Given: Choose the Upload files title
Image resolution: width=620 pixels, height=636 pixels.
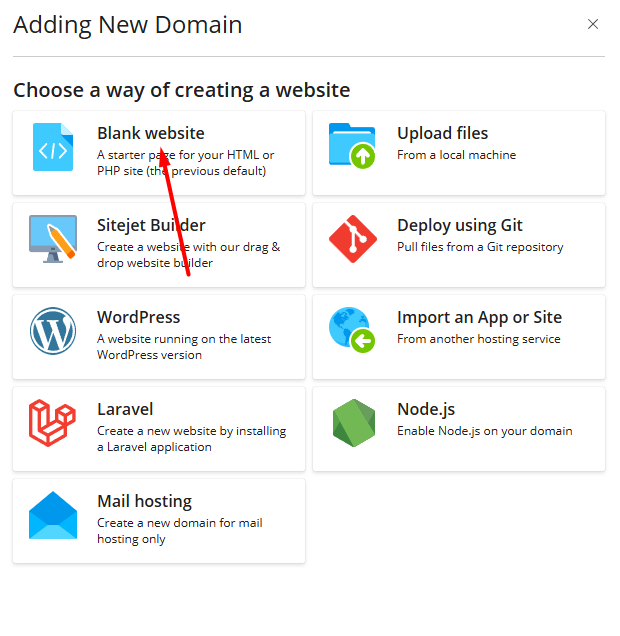Looking at the screenshot, I should (x=442, y=133).
